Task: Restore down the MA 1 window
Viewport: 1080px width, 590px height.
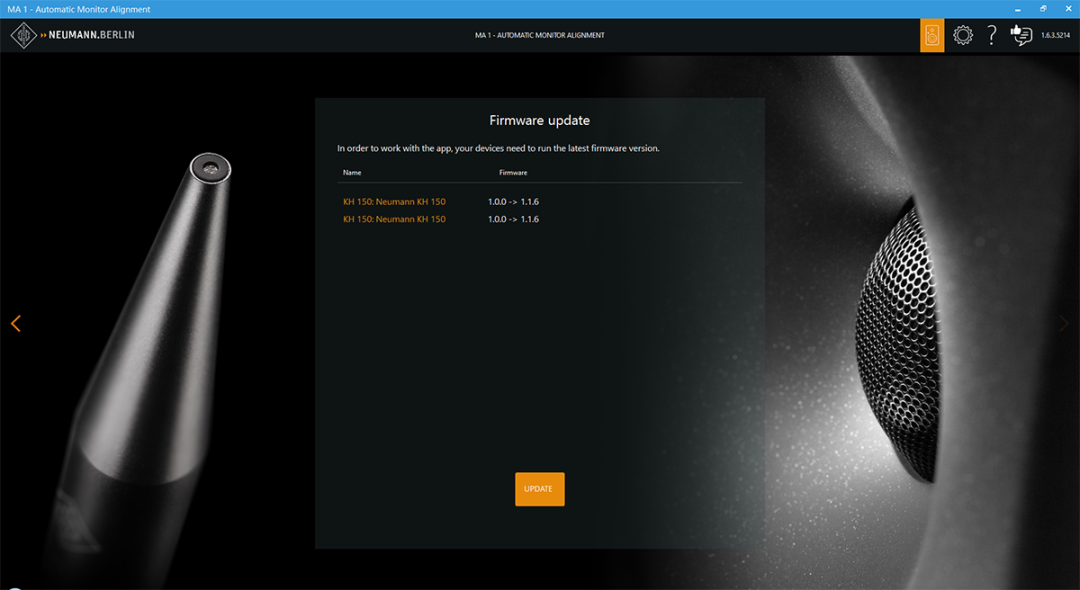Action: pyautogui.click(x=1043, y=9)
